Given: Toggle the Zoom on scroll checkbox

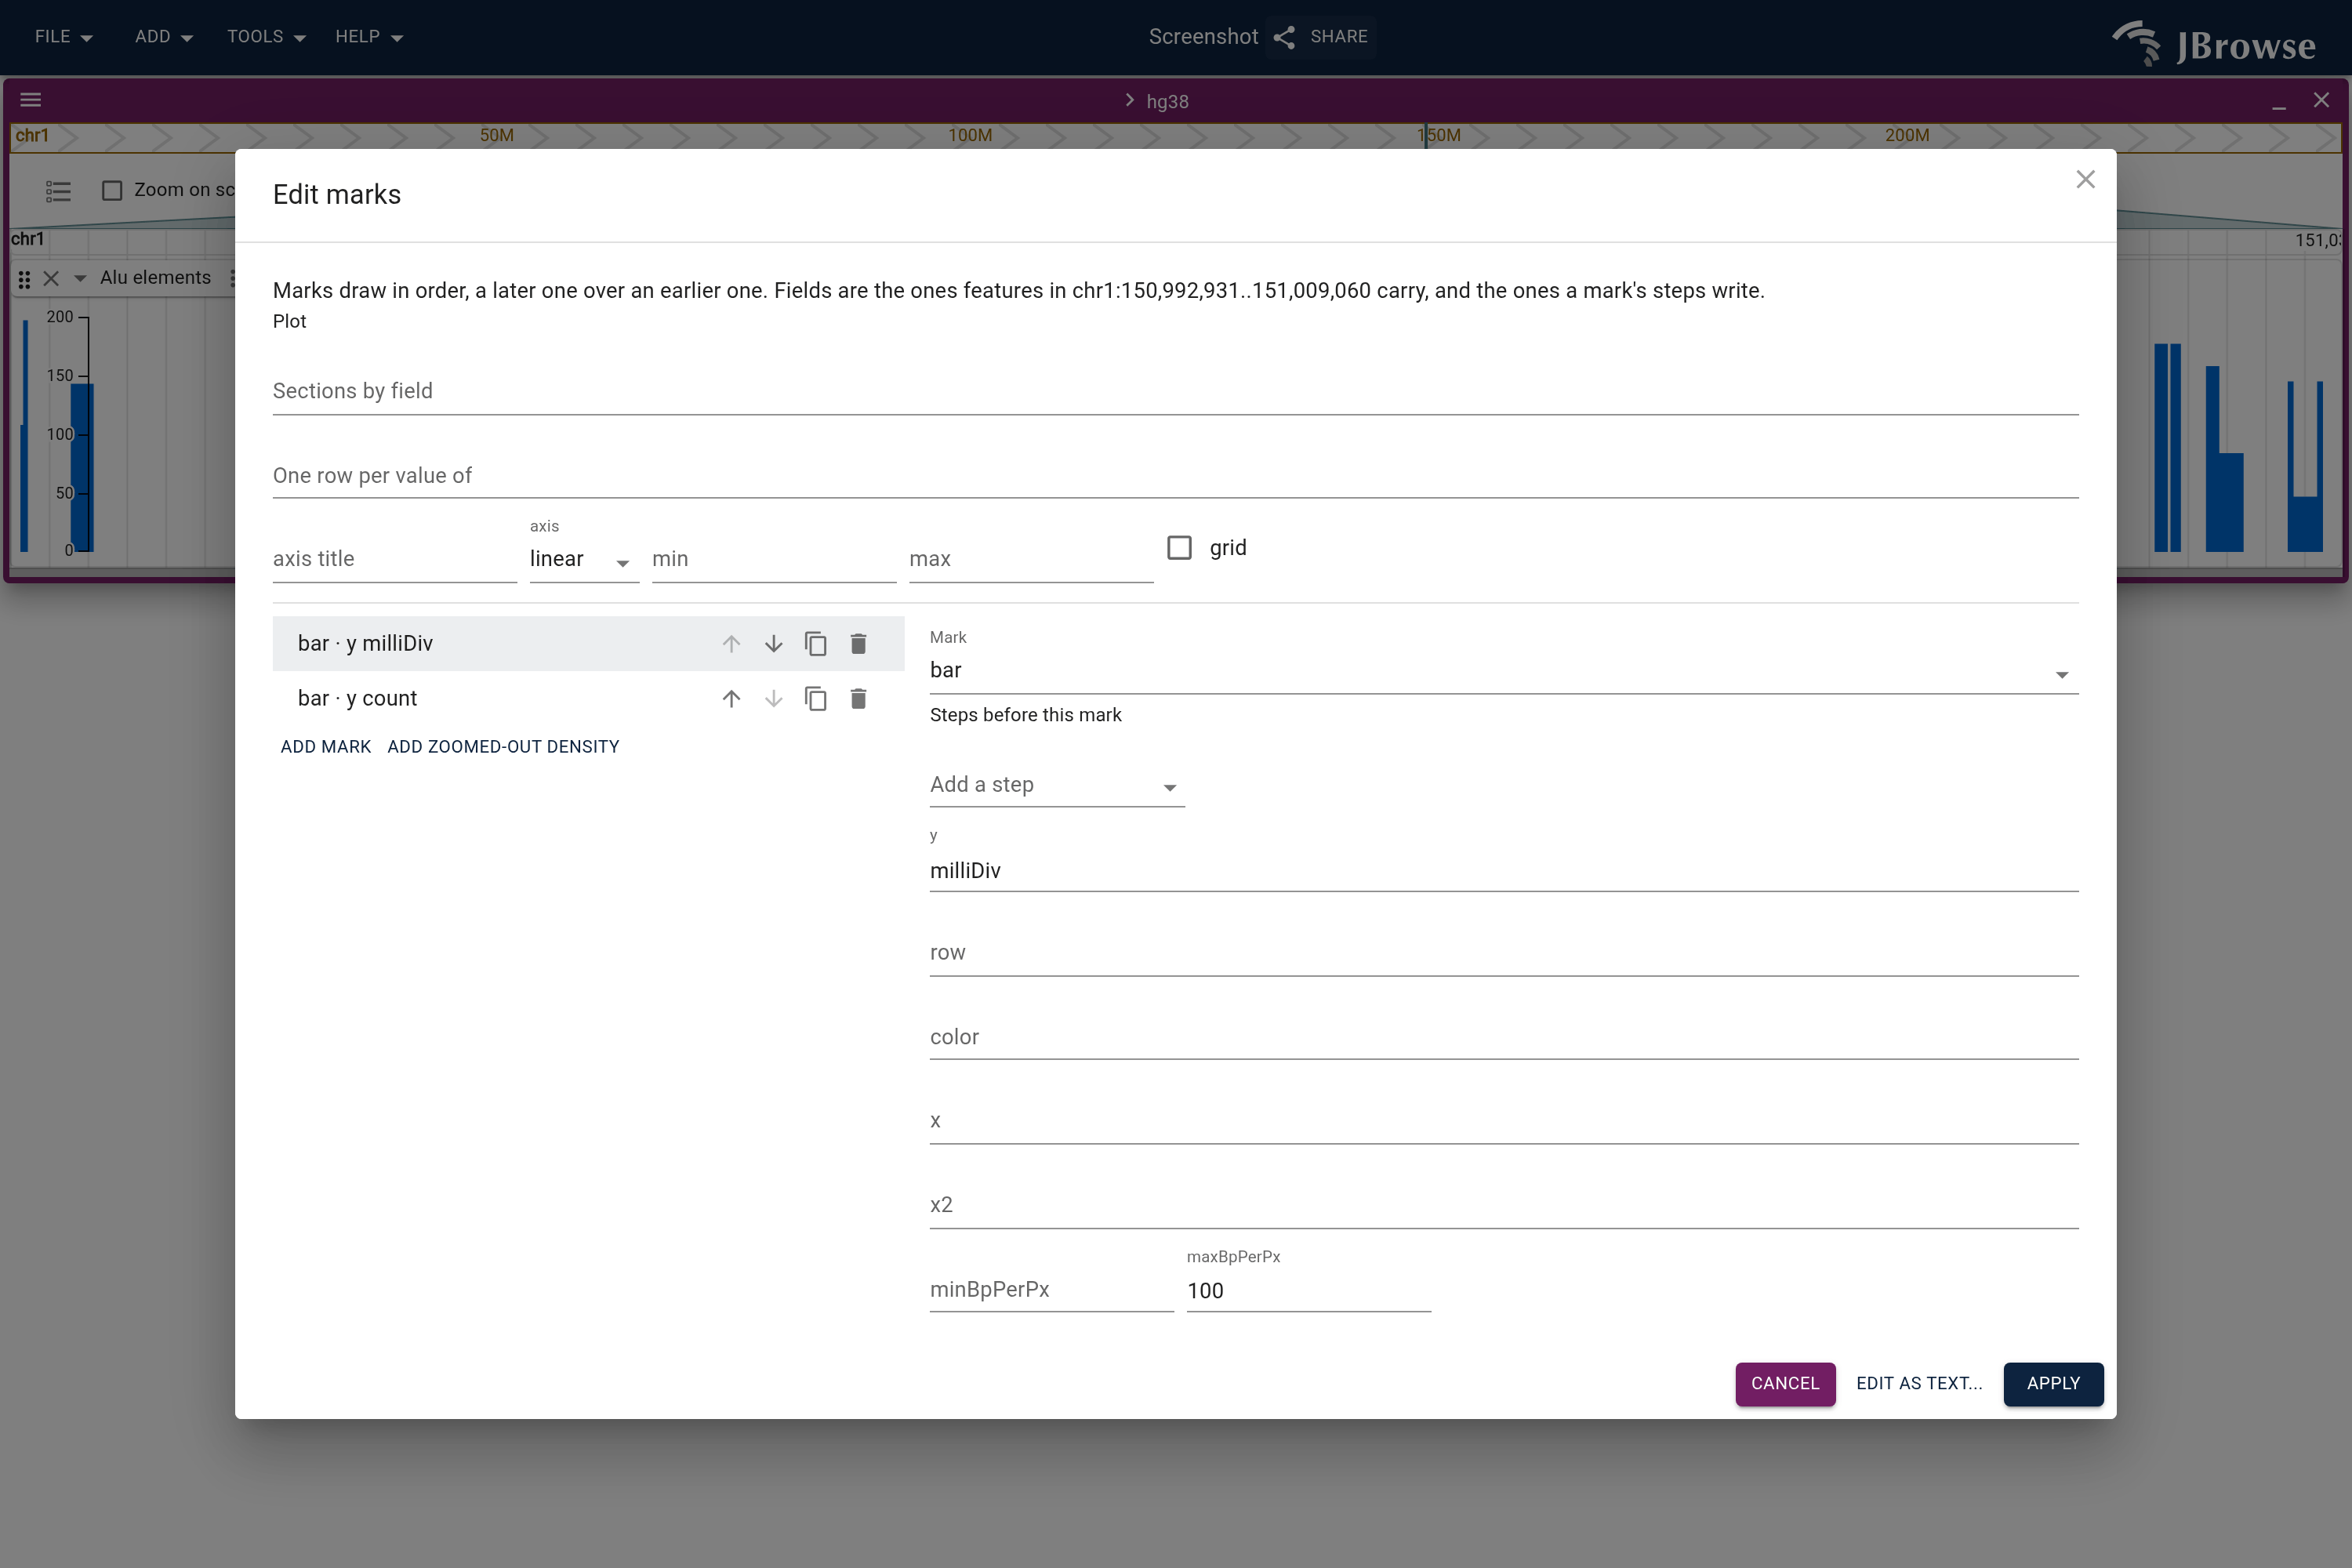Looking at the screenshot, I should click(112, 190).
